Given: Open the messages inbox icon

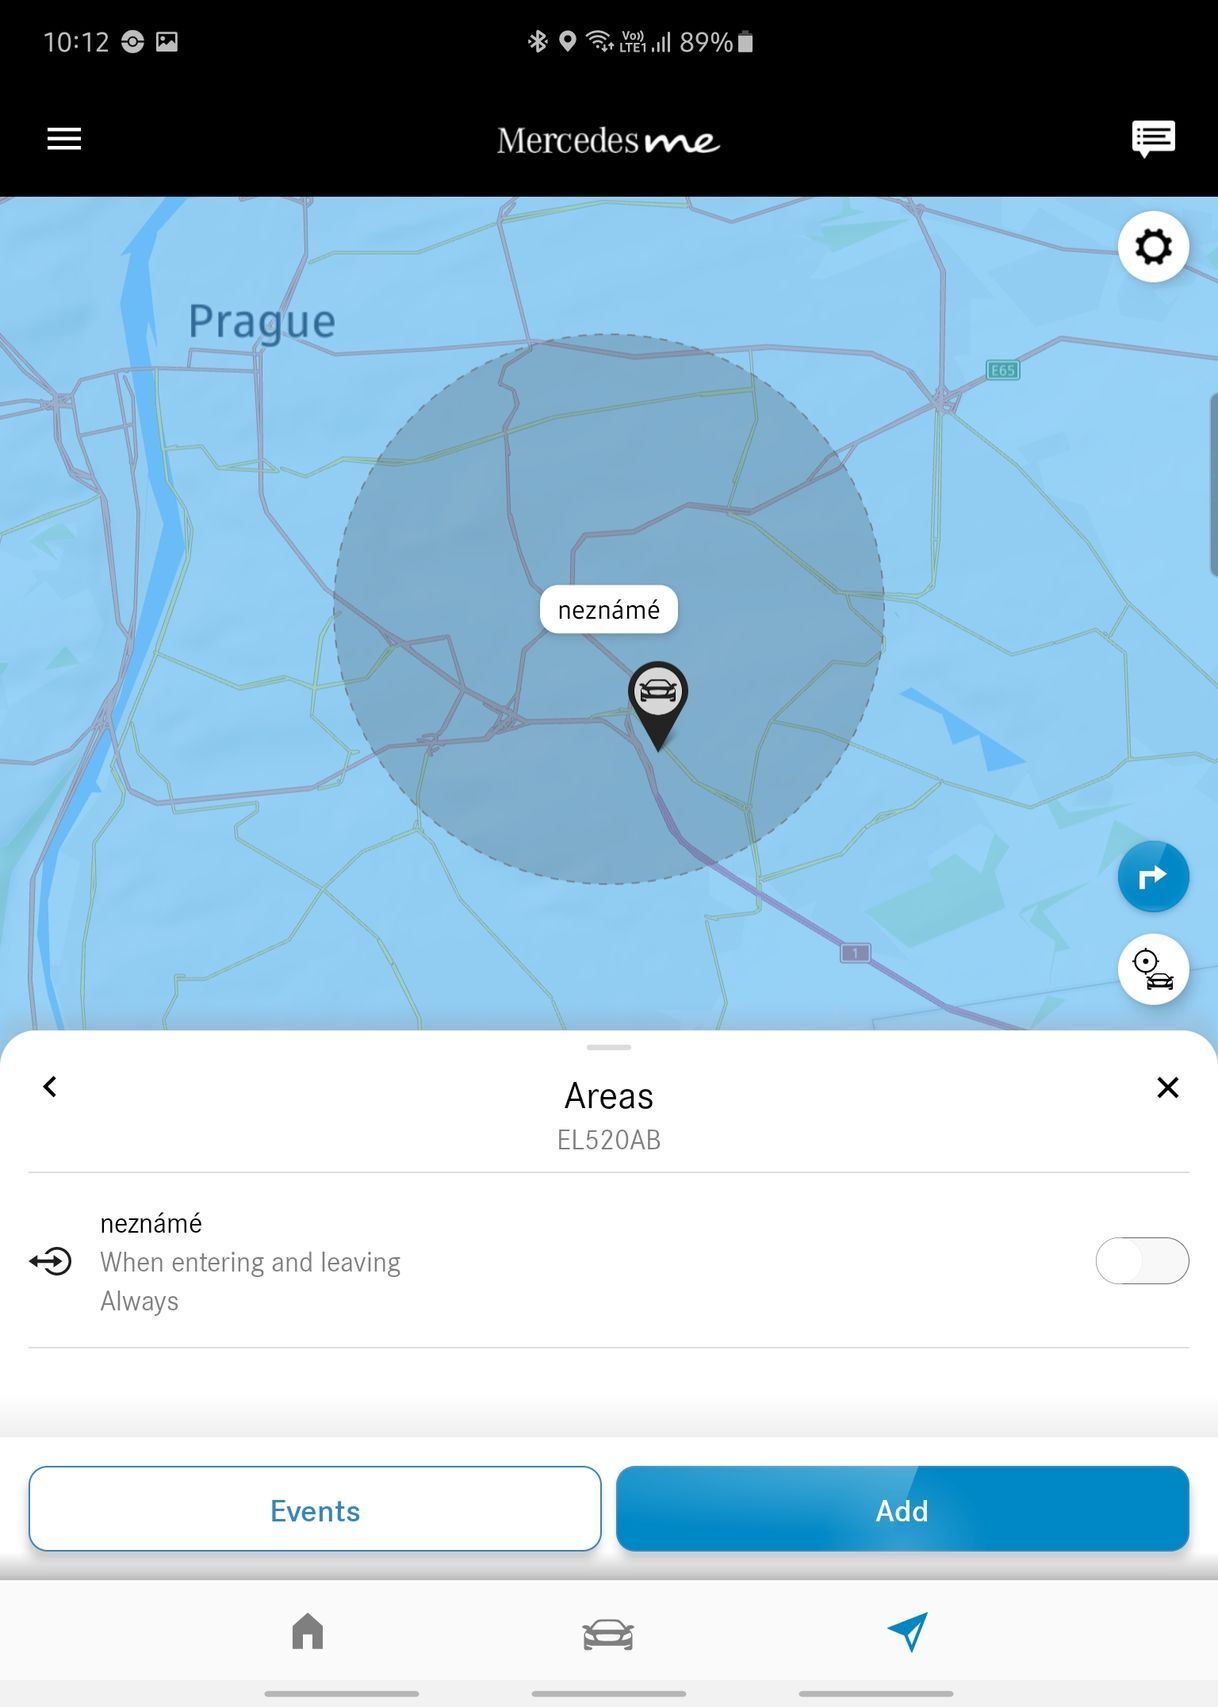Looking at the screenshot, I should pos(1153,138).
